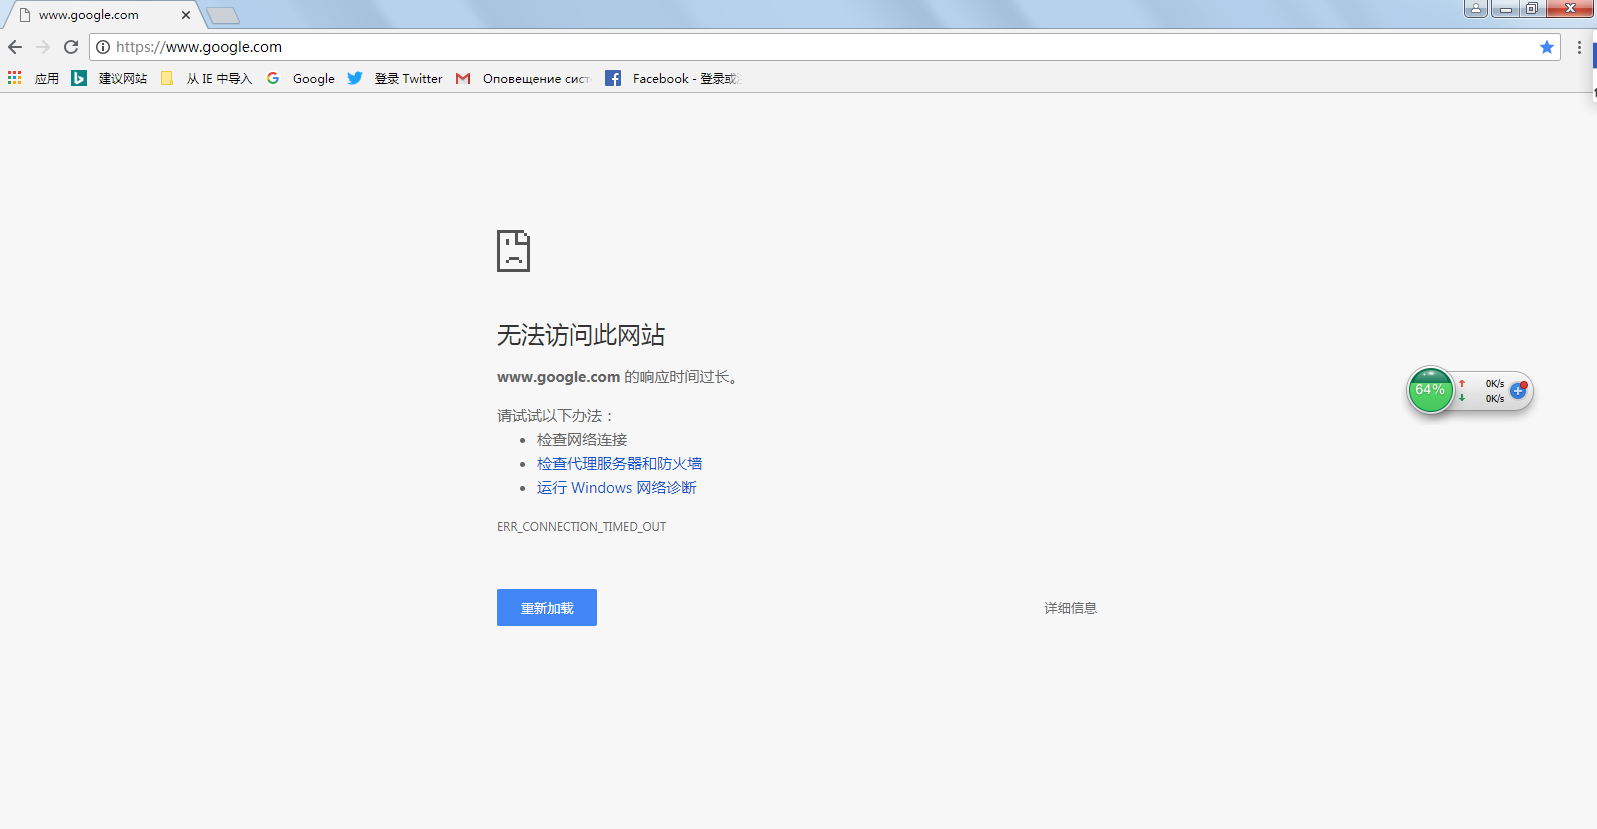Click the sad page error icon

(513, 251)
